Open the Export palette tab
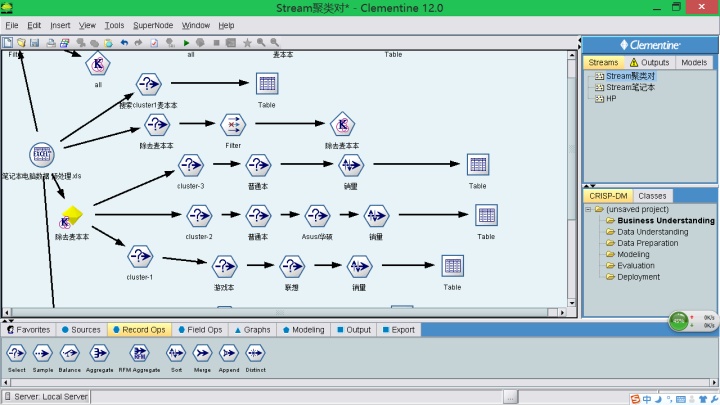 [399, 330]
